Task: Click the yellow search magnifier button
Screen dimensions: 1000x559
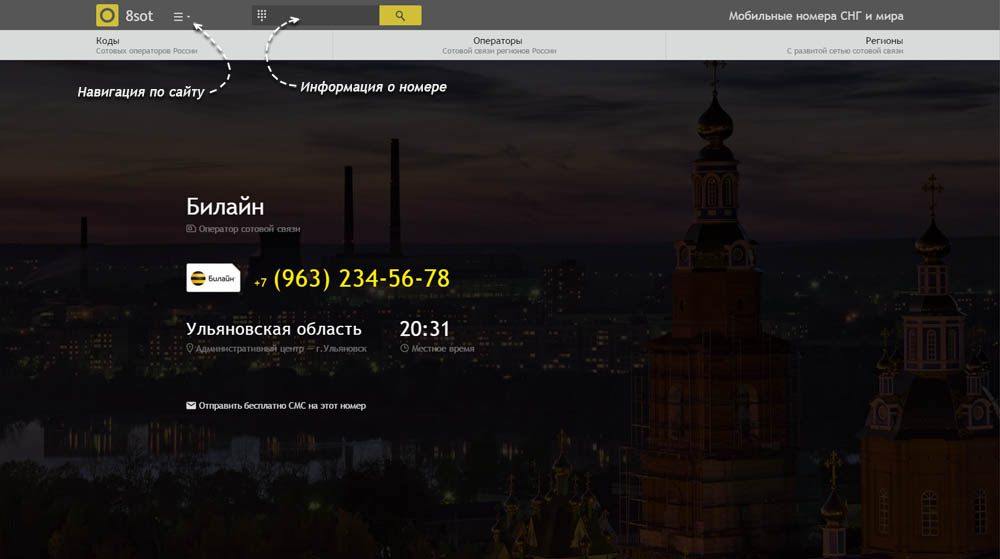Action: coord(400,15)
